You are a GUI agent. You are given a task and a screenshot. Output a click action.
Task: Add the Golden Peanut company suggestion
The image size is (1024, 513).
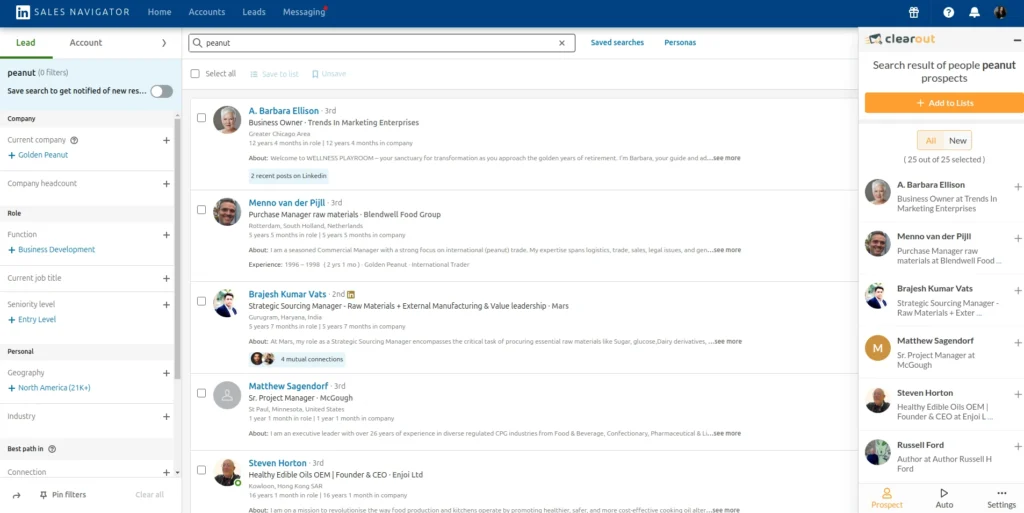(38, 155)
